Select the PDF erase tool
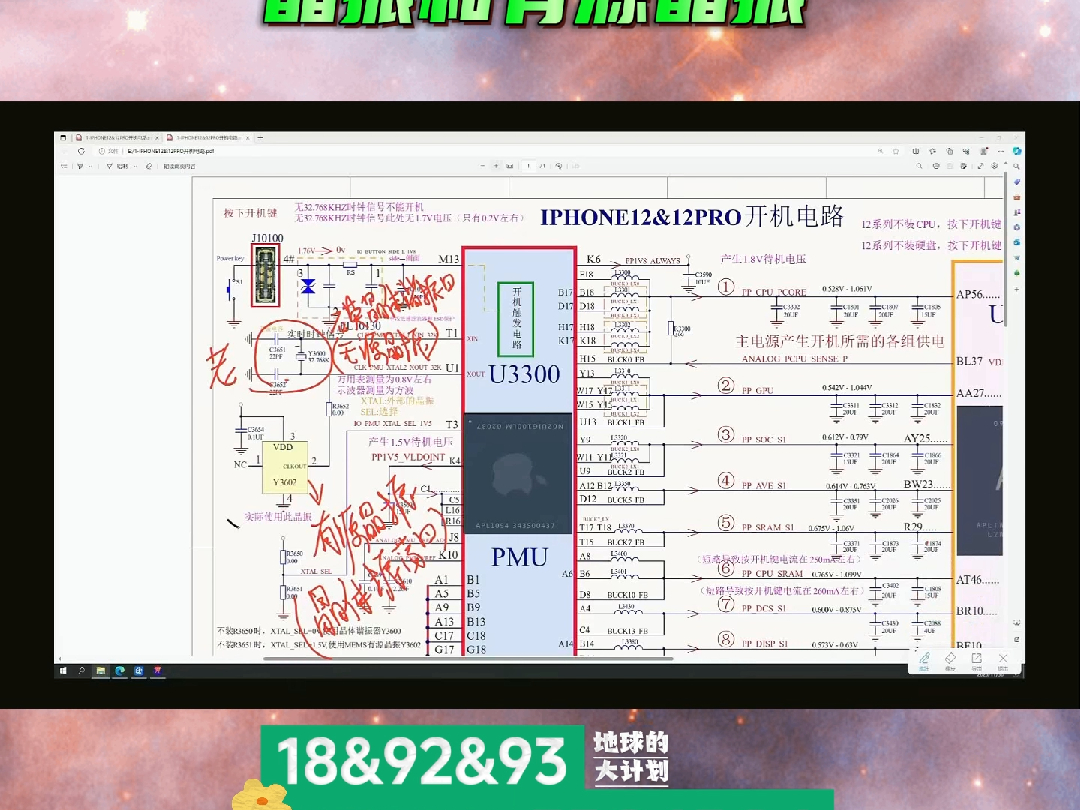The height and width of the screenshot is (810, 1080). [x=149, y=166]
